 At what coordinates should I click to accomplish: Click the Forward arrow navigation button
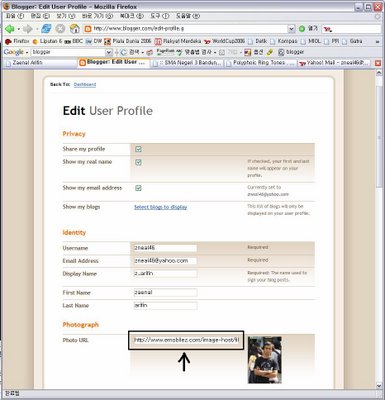pos(27,29)
